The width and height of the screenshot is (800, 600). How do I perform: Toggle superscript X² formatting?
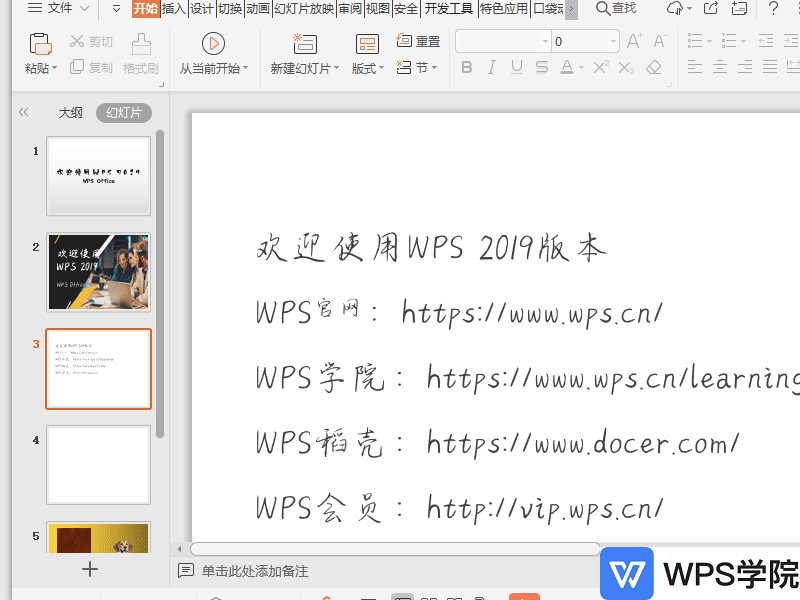coord(601,67)
